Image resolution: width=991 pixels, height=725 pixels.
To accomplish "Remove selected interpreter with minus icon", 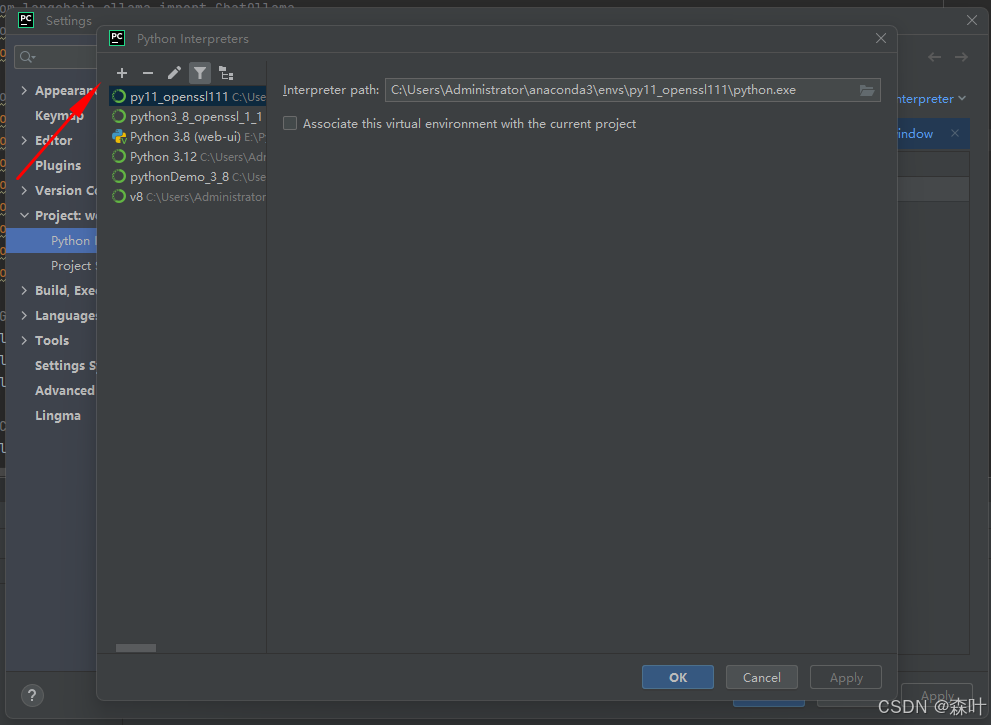I will (148, 73).
